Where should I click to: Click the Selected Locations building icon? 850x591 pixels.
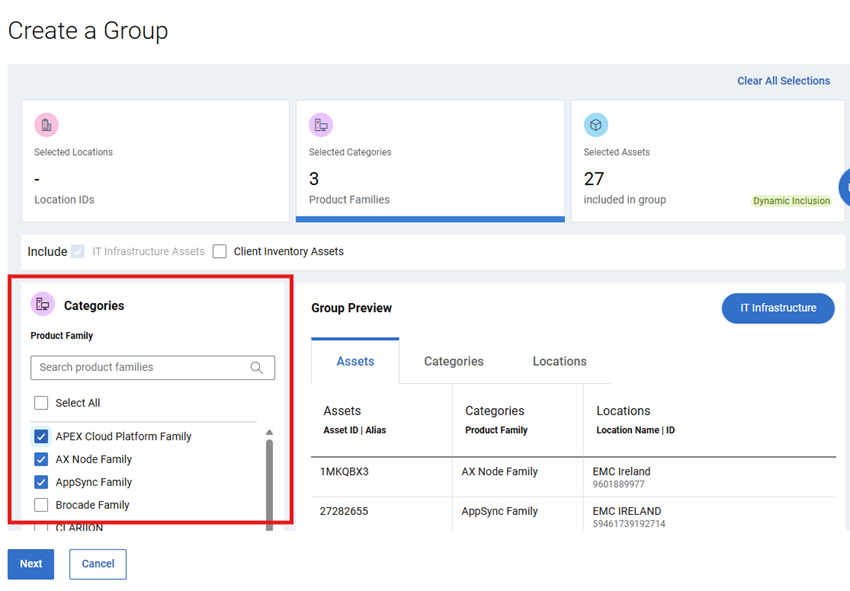(x=47, y=125)
